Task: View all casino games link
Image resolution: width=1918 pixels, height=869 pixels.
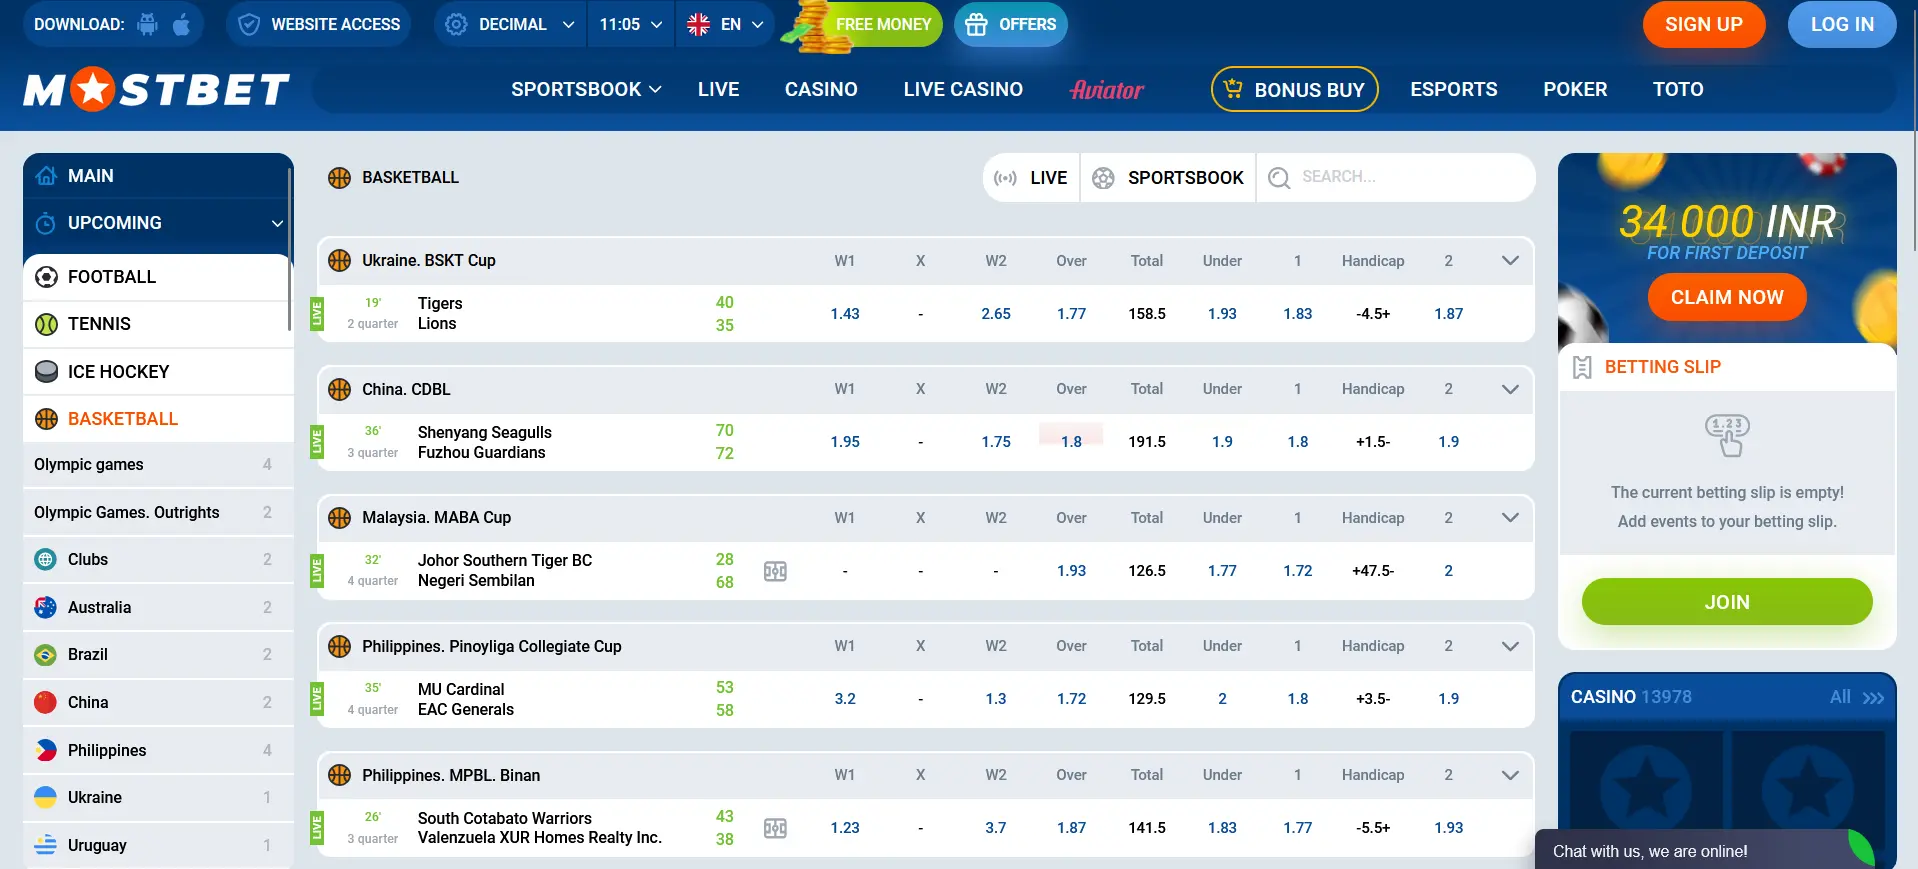Action: 1857,697
